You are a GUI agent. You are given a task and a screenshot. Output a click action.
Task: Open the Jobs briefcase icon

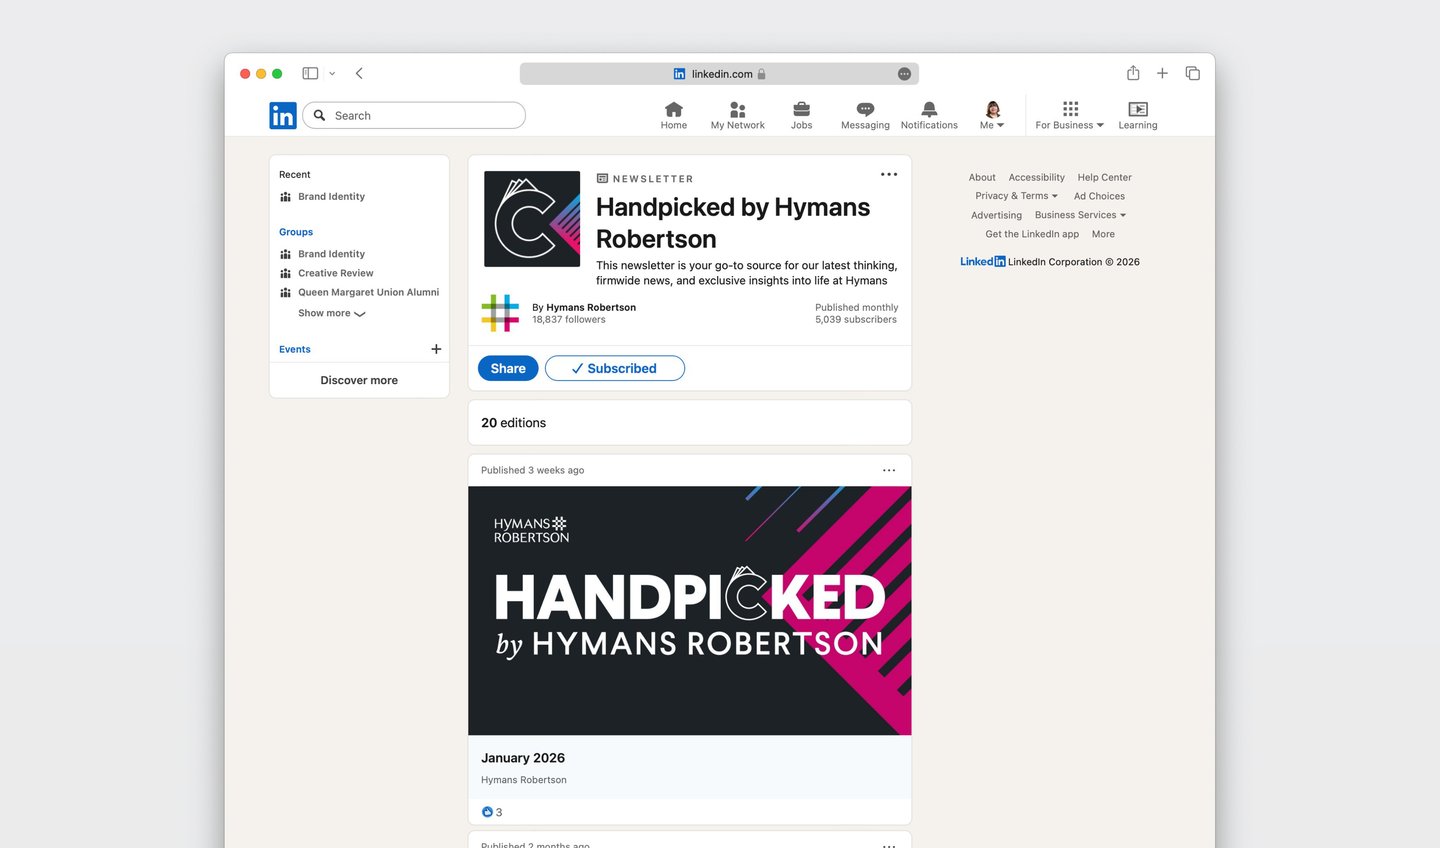click(802, 109)
